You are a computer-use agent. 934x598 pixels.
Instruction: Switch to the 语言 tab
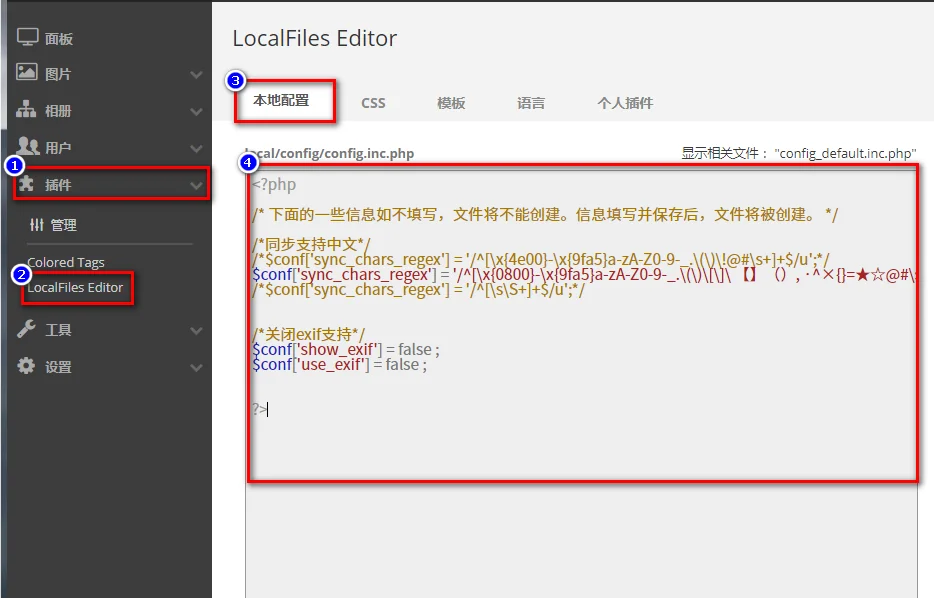[531, 103]
